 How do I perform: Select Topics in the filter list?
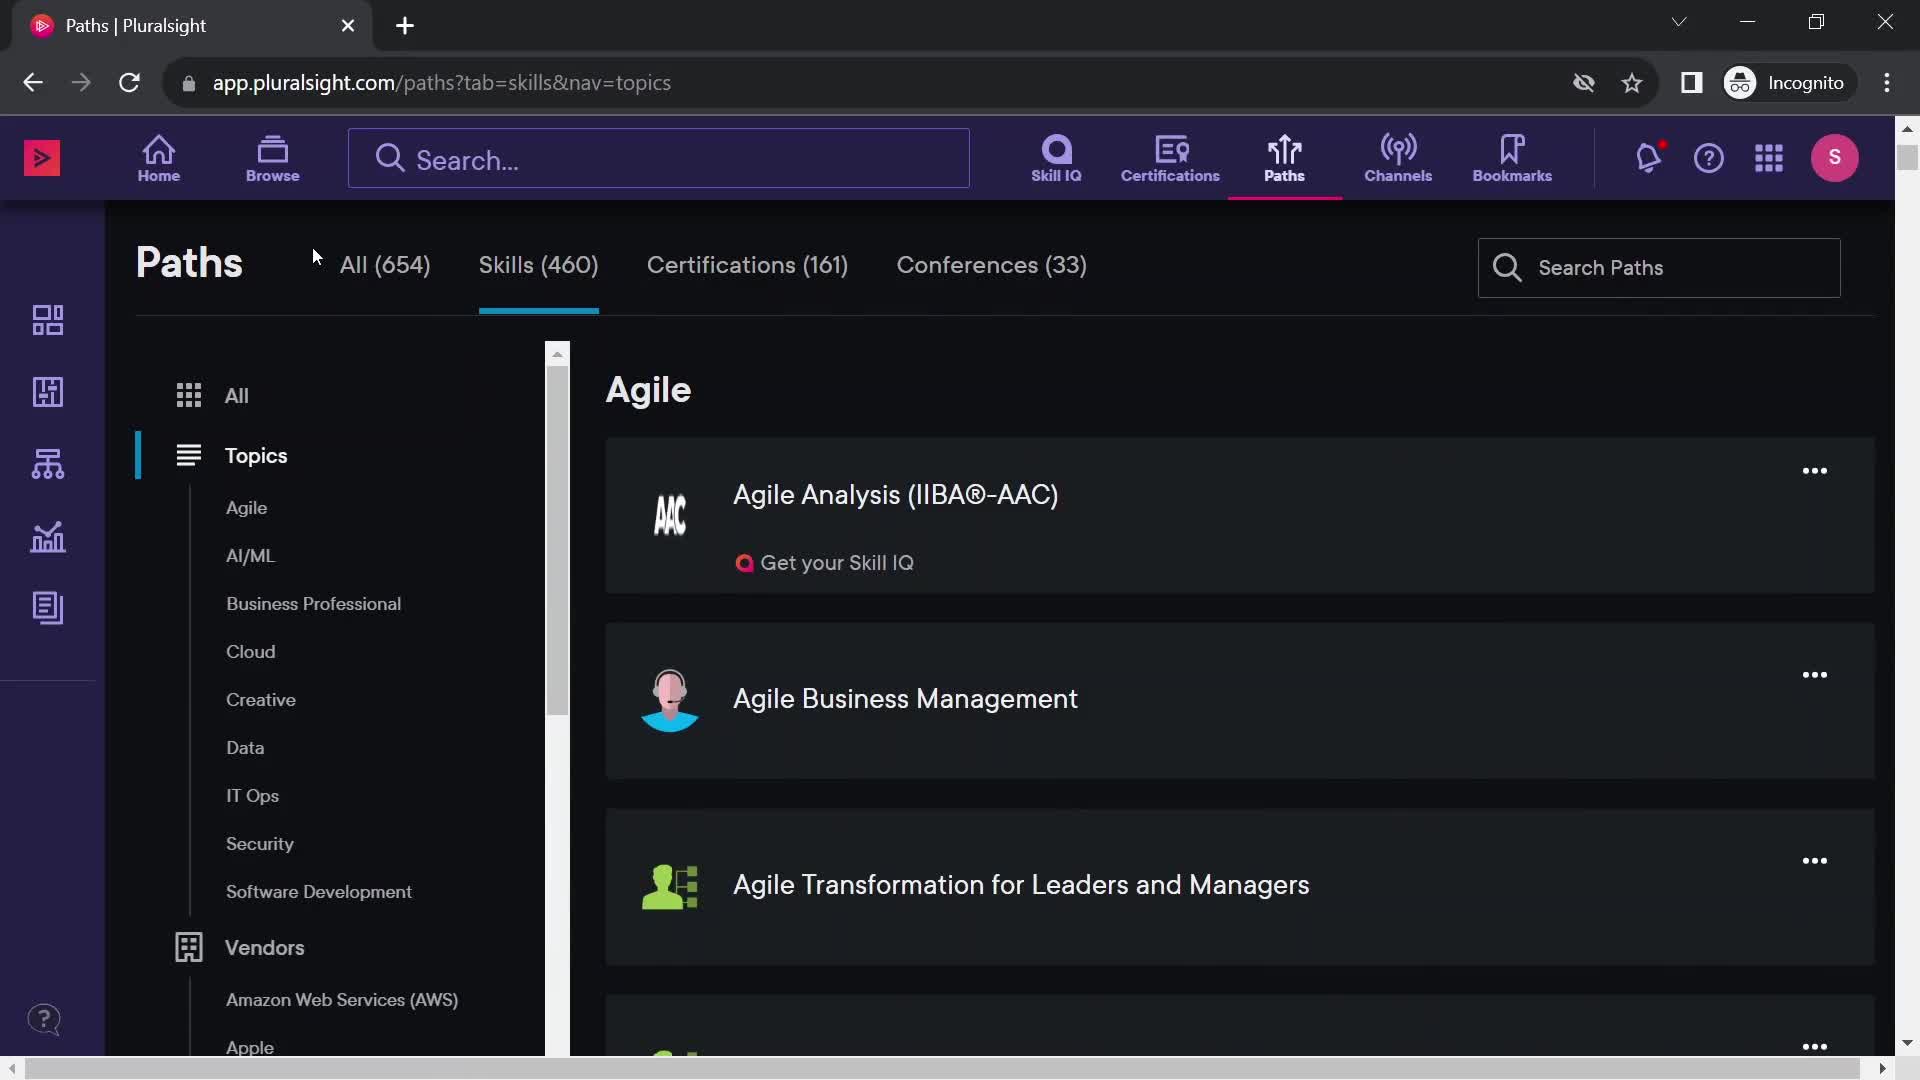[256, 456]
